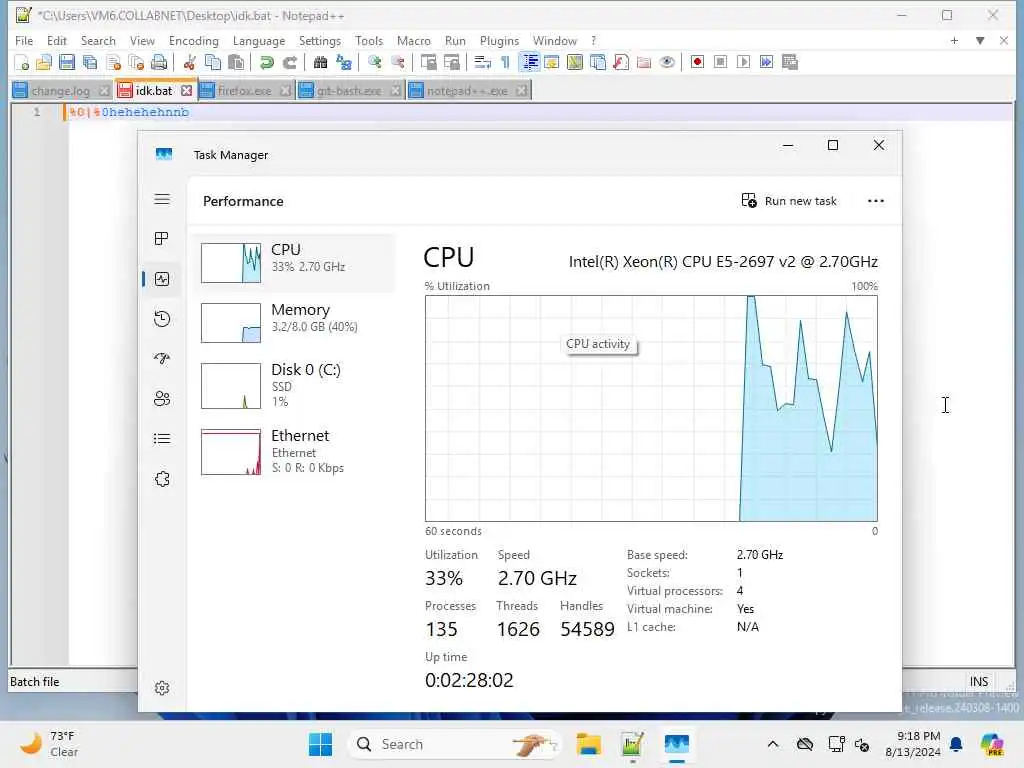Click the Redo toolbar icon
Screen dimensions: 1024x768
pos(290,62)
